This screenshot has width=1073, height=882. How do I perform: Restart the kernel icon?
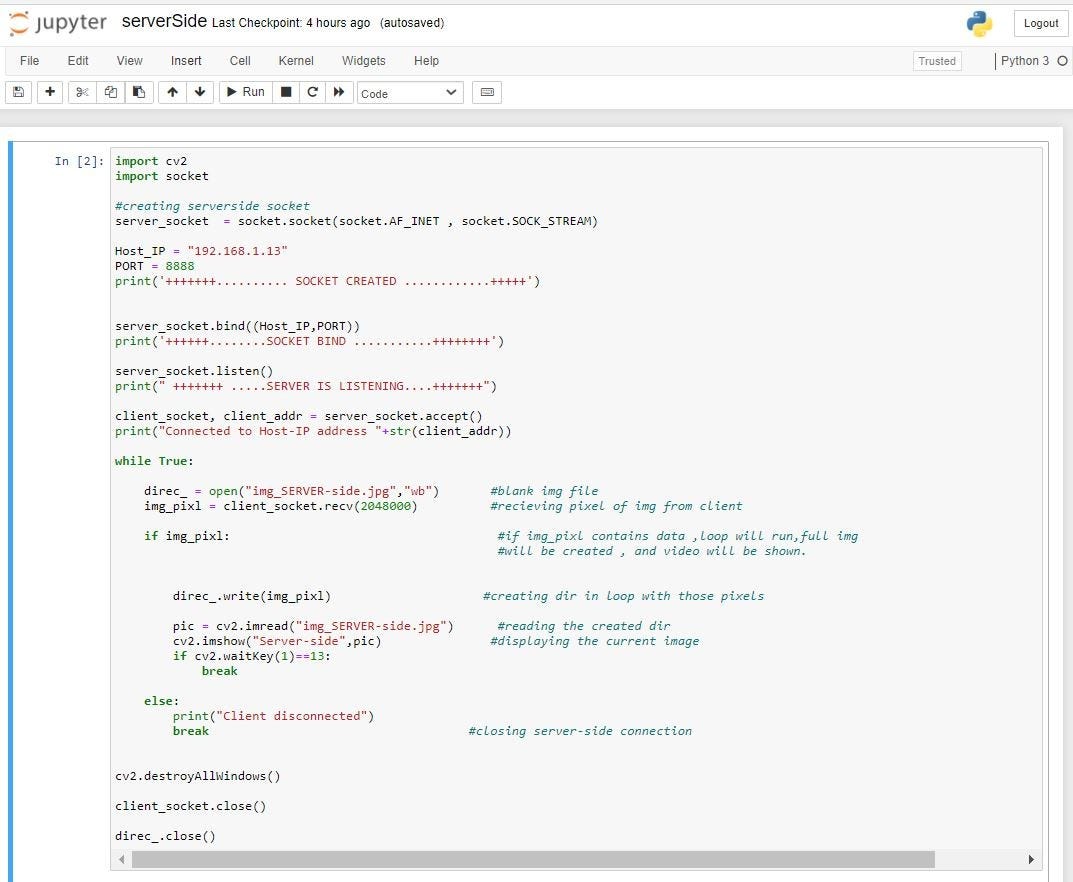(x=313, y=92)
